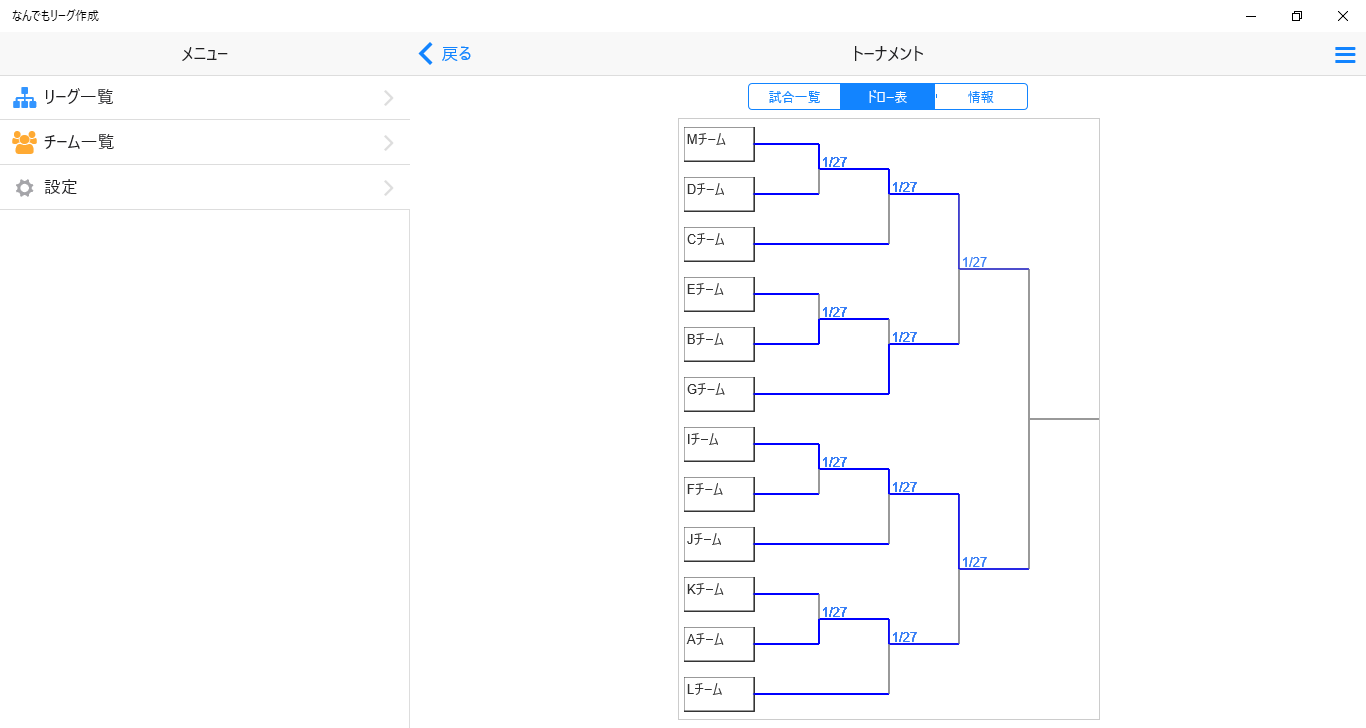This screenshot has width=1366, height=728.
Task: Click the 1/27 match link for Mチーム vs Dチーム
Action: coord(834,162)
